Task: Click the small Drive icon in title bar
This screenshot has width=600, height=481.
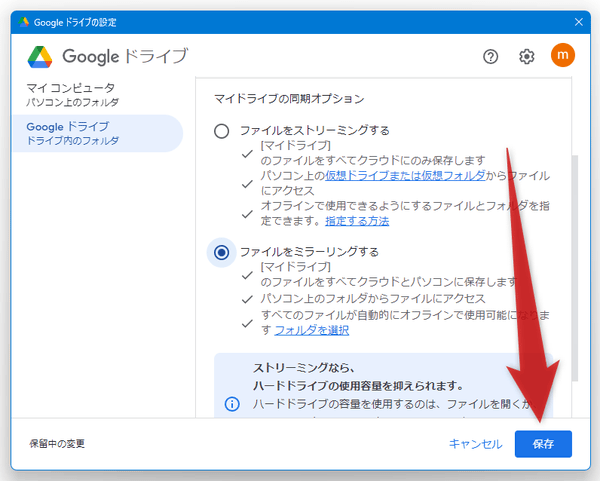Action: tap(25, 21)
